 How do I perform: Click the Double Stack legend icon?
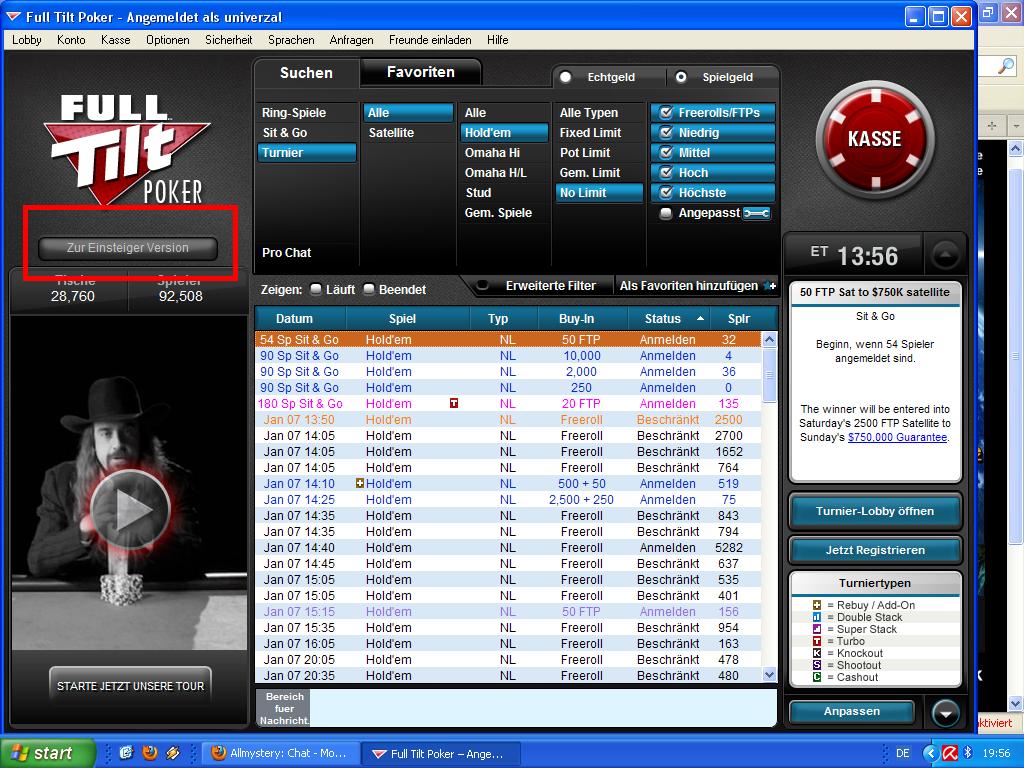tap(816, 617)
